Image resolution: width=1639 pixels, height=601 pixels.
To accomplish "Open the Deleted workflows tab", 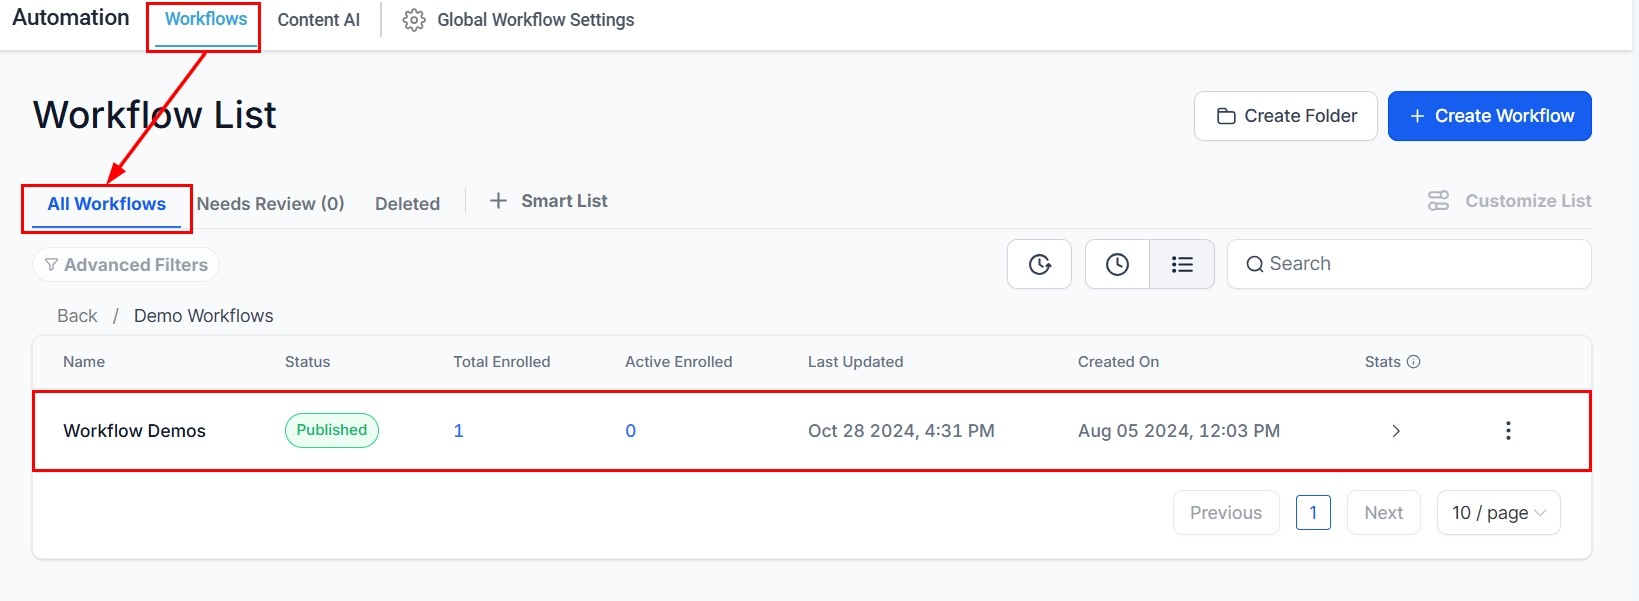I will pyautogui.click(x=407, y=204).
